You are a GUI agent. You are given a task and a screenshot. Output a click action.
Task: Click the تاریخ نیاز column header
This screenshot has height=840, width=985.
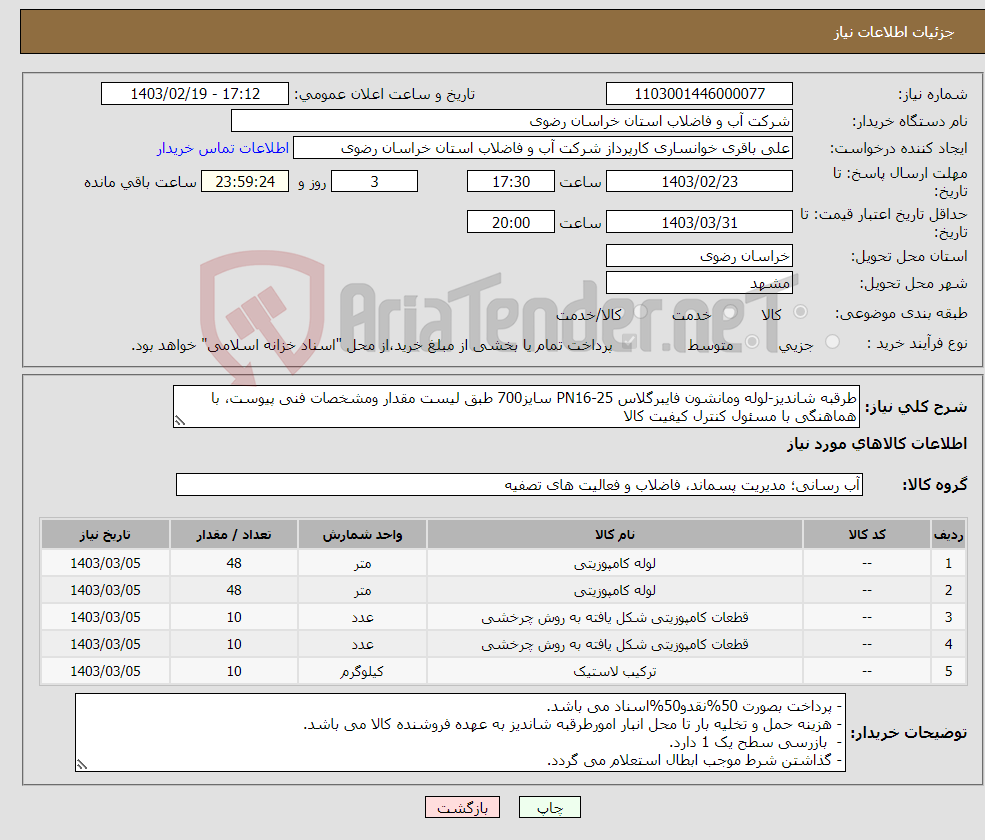[x=106, y=535]
